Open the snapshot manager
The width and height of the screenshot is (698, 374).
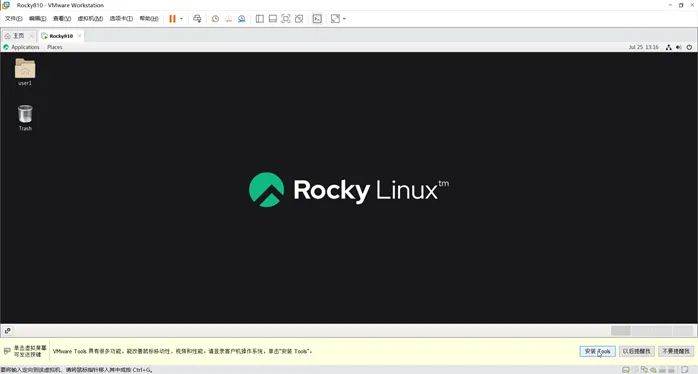tap(242, 19)
